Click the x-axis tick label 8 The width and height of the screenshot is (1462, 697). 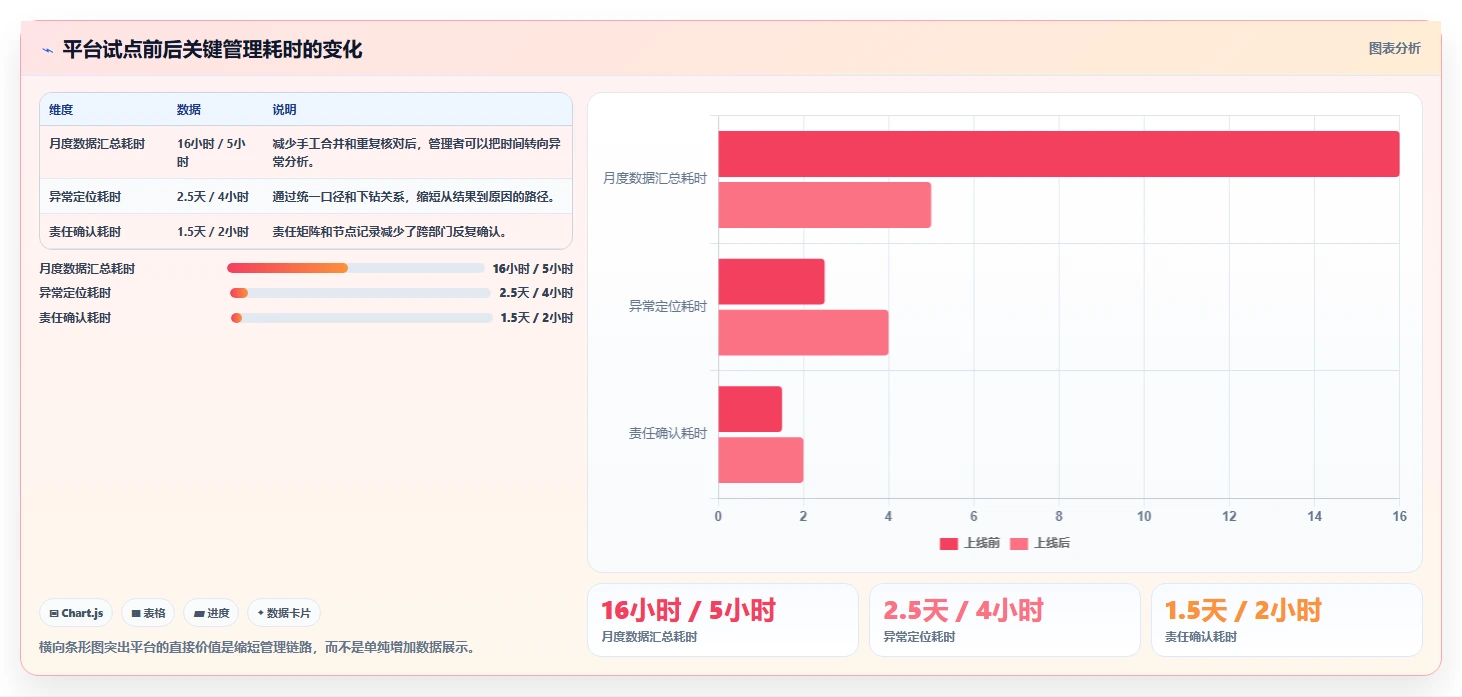[x=1059, y=517]
